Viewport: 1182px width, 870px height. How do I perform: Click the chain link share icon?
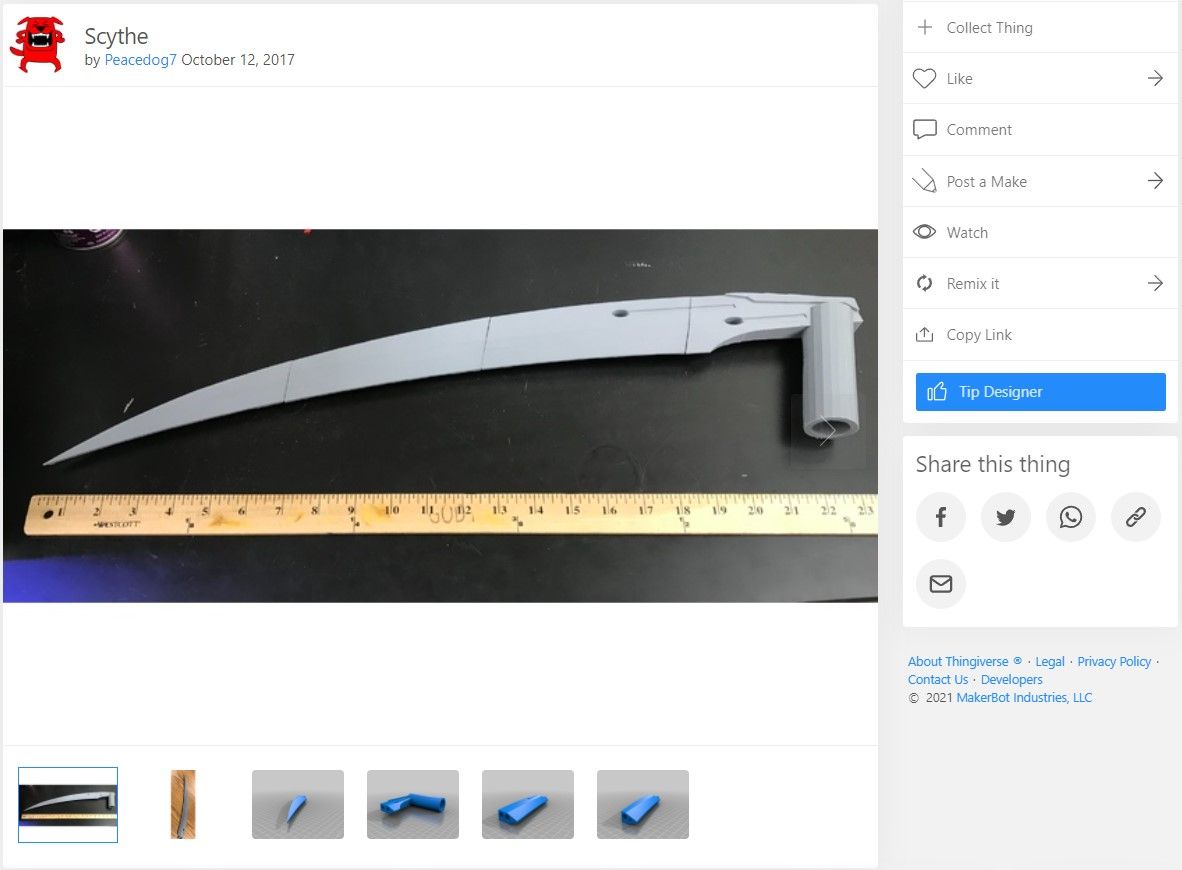click(1136, 517)
